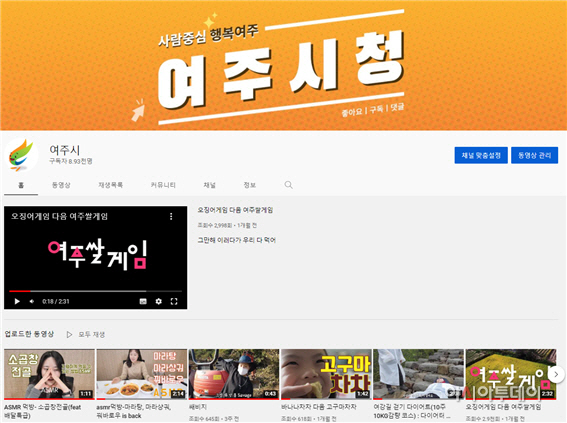The image size is (567, 423).
Task: Toggle subtitles on the featured video
Action: (143, 301)
